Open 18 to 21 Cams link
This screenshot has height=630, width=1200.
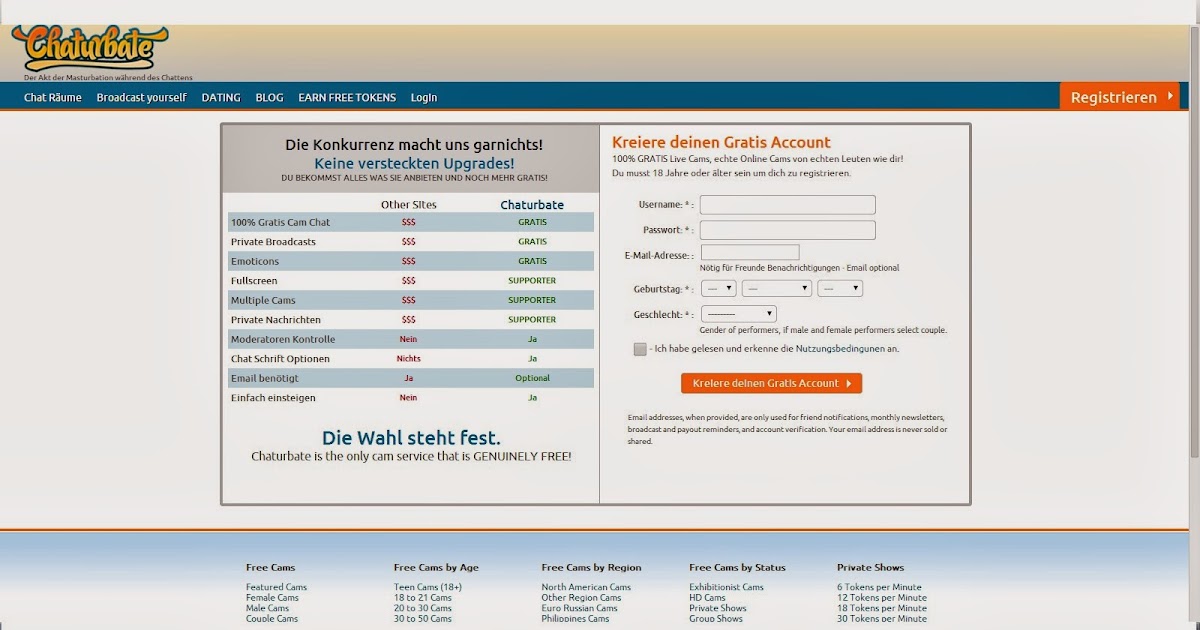[x=423, y=598]
